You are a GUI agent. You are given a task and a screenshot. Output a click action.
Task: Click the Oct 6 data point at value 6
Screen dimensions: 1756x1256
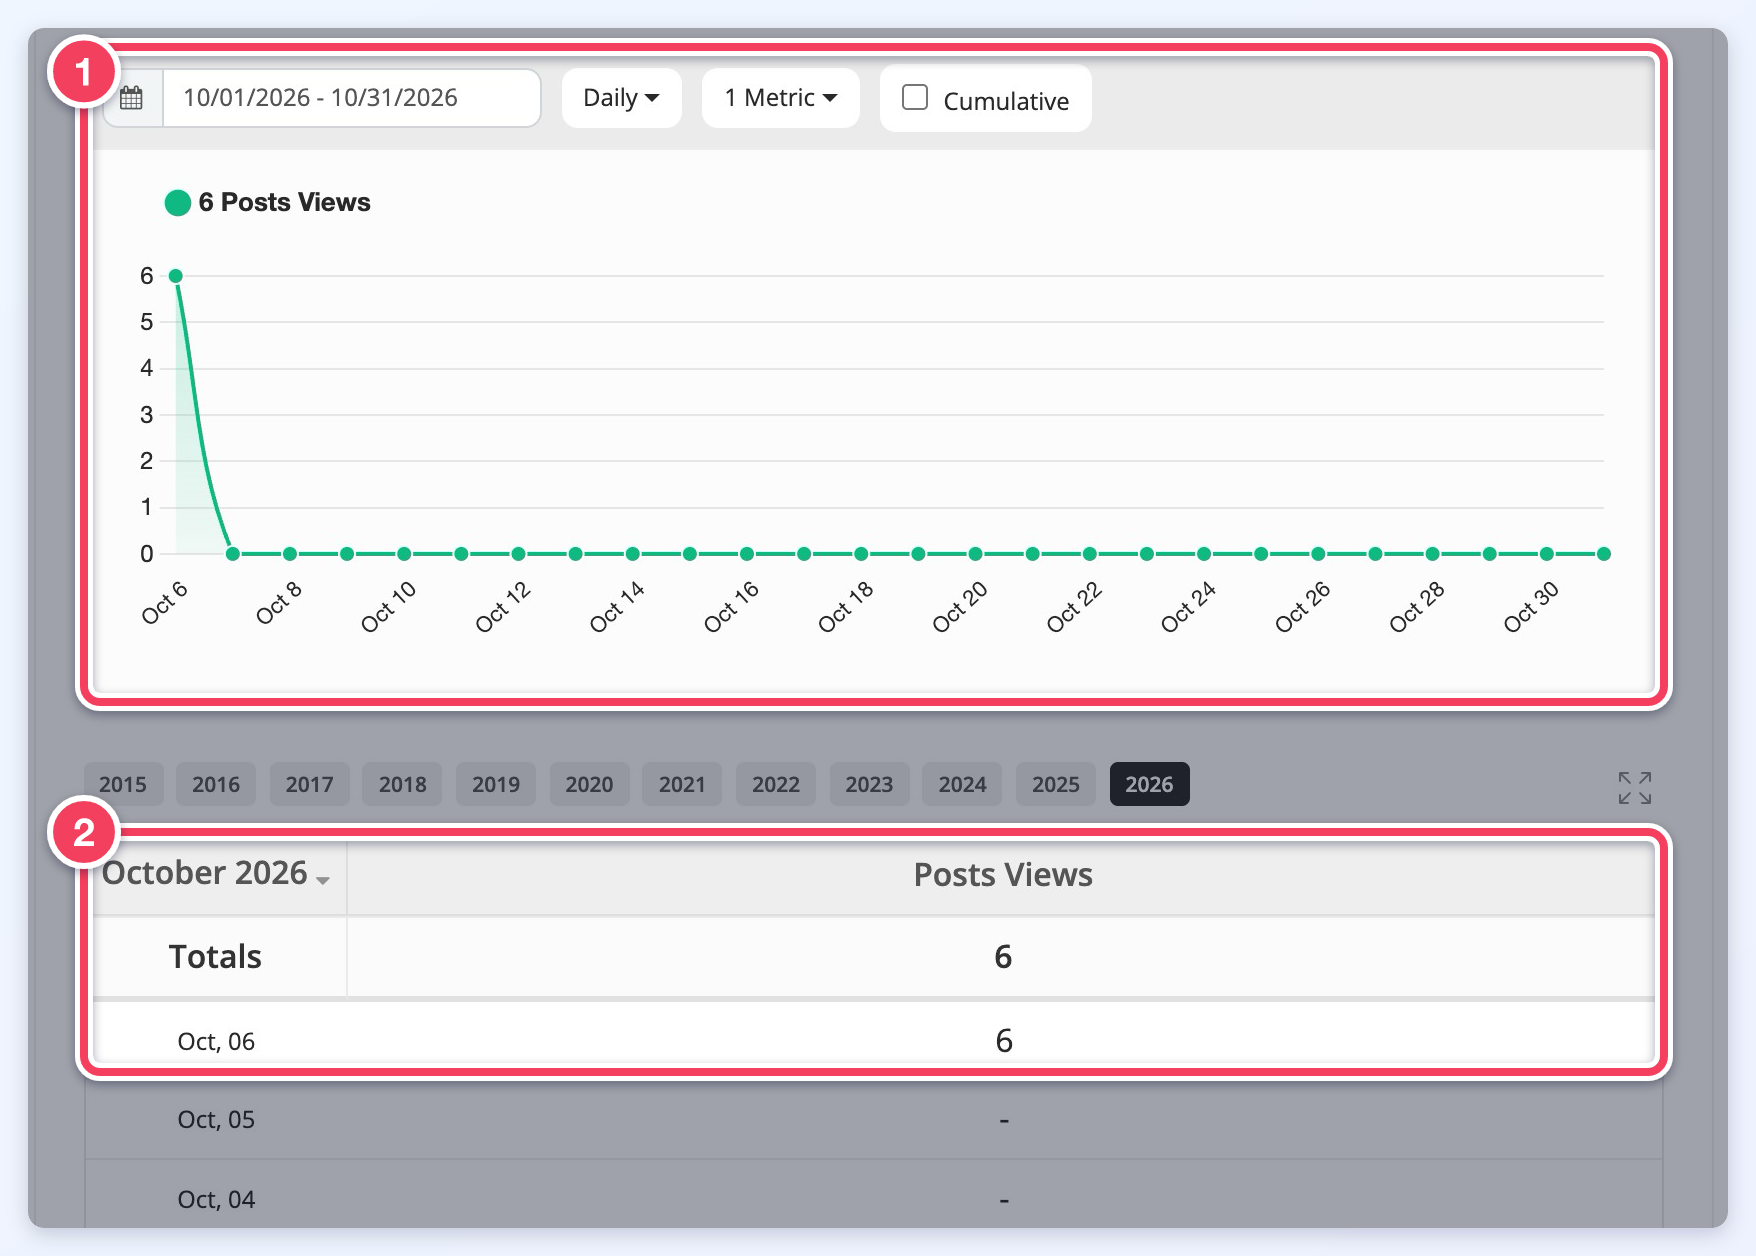(176, 276)
